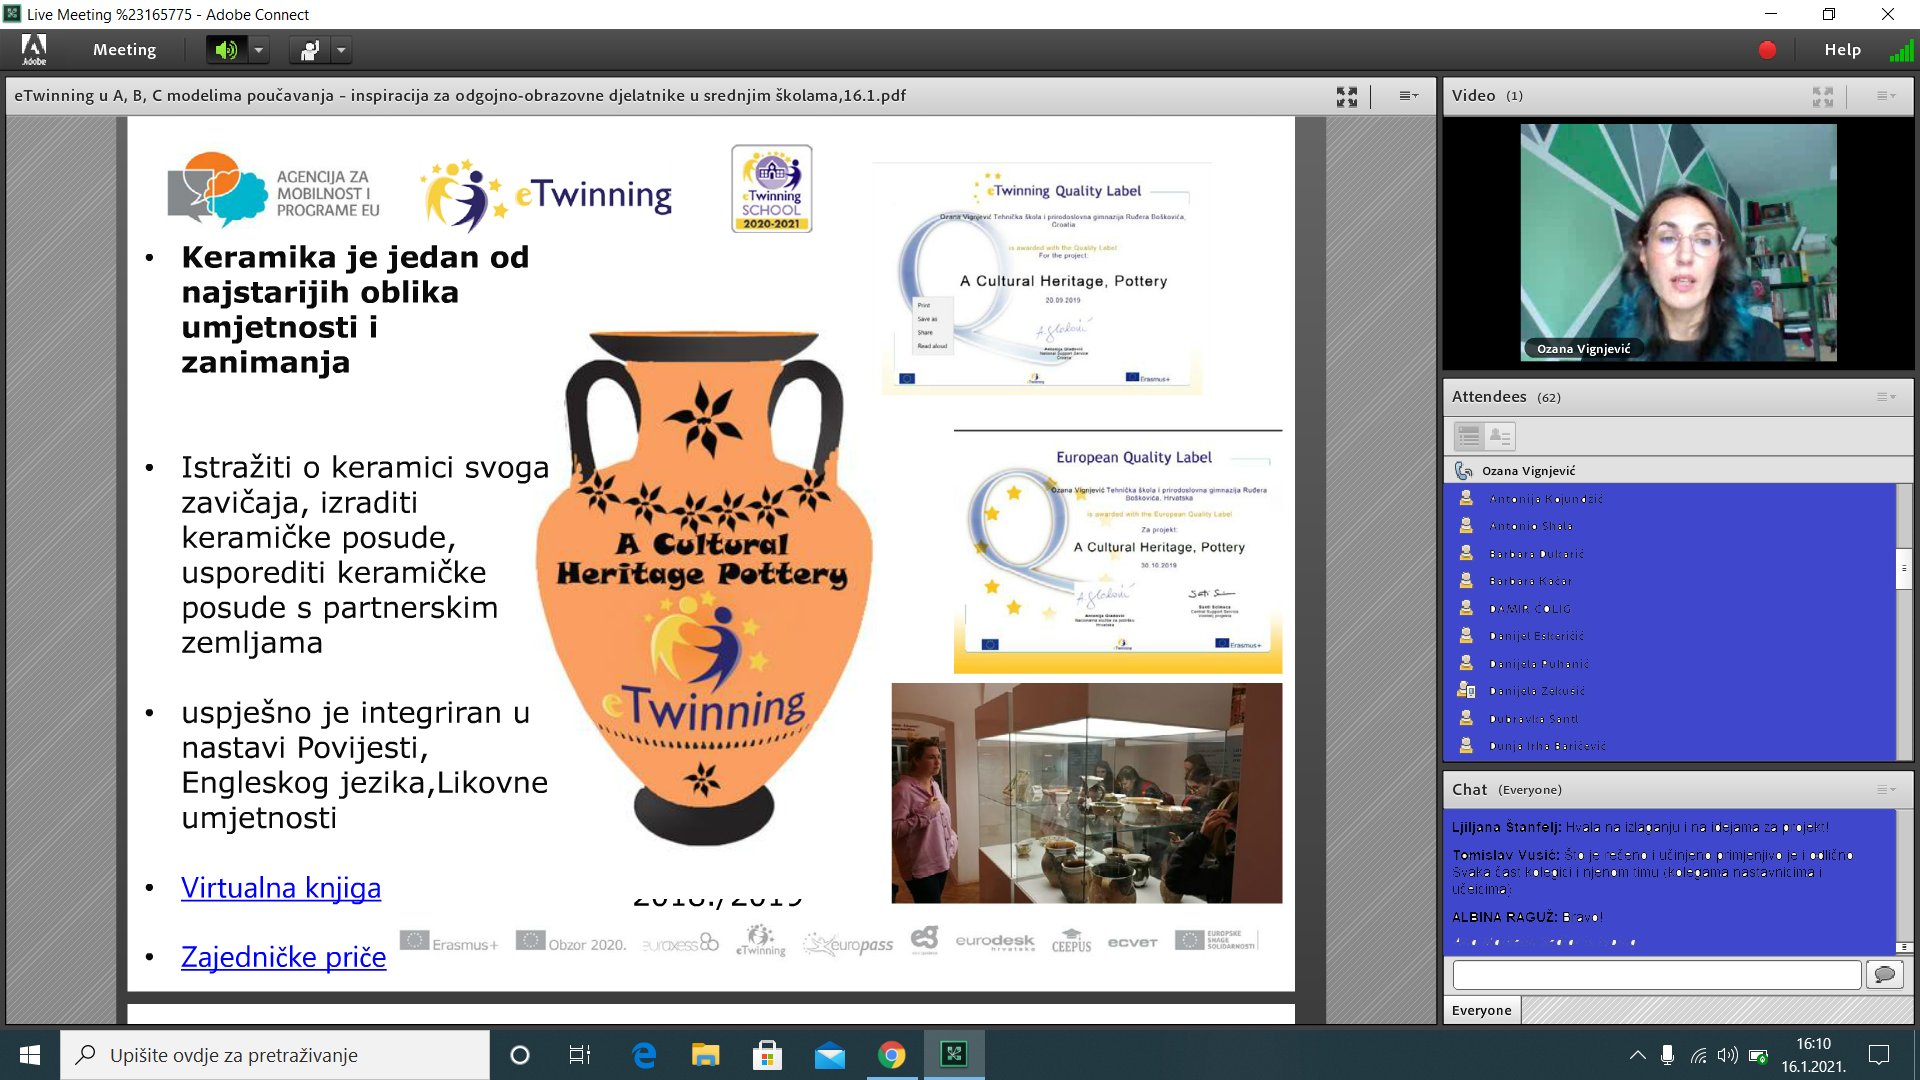Click the phone icon beside Ozana Vignjević

click(x=1464, y=471)
